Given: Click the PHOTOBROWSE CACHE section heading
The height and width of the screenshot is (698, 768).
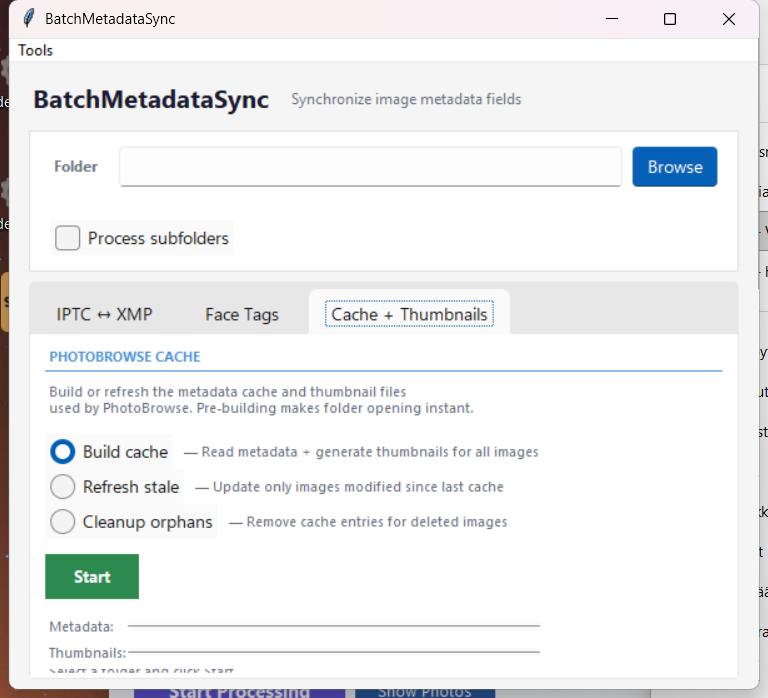Looking at the screenshot, I should point(125,357).
